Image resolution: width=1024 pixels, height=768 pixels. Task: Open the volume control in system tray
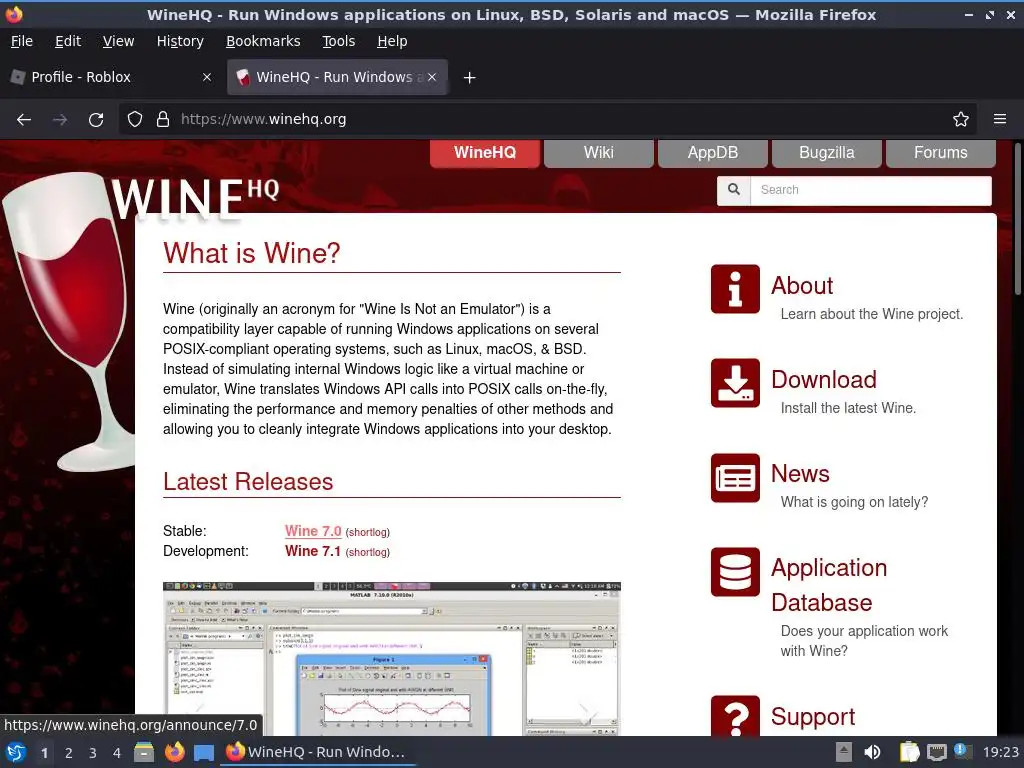(872, 752)
